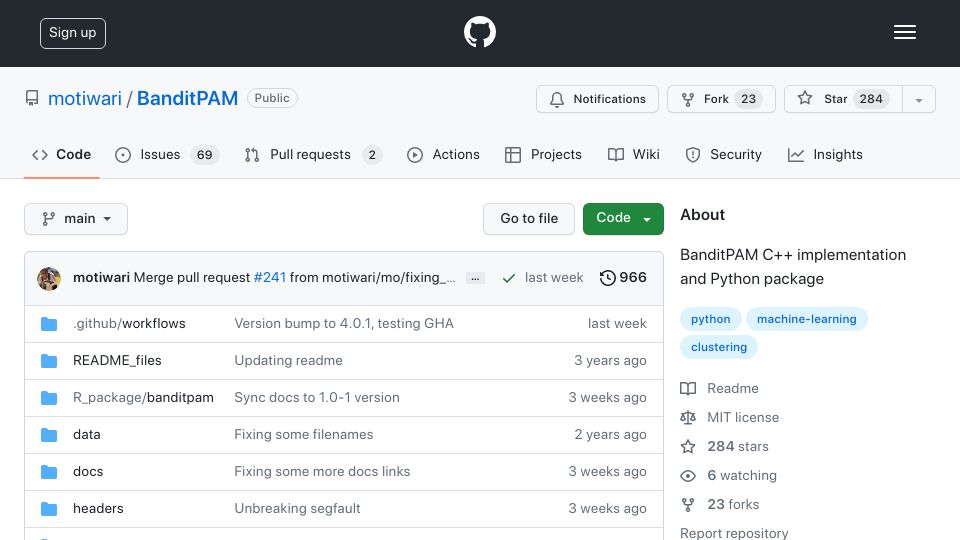Open the Pull requests tab
The image size is (960, 540).
pos(313,154)
